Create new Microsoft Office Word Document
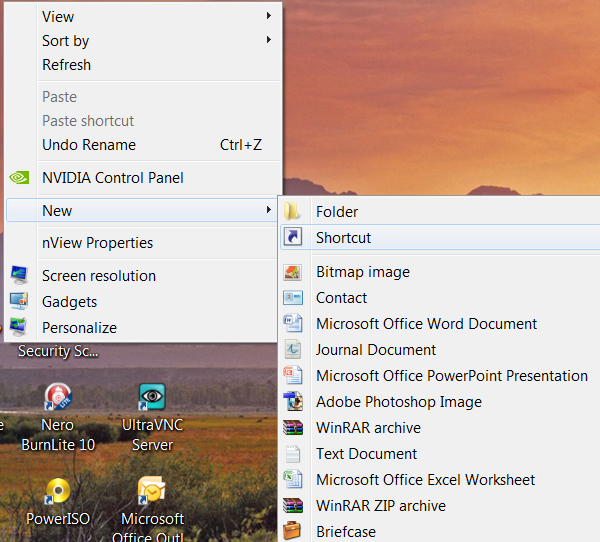Viewport: 600px width, 542px height. [x=440, y=324]
